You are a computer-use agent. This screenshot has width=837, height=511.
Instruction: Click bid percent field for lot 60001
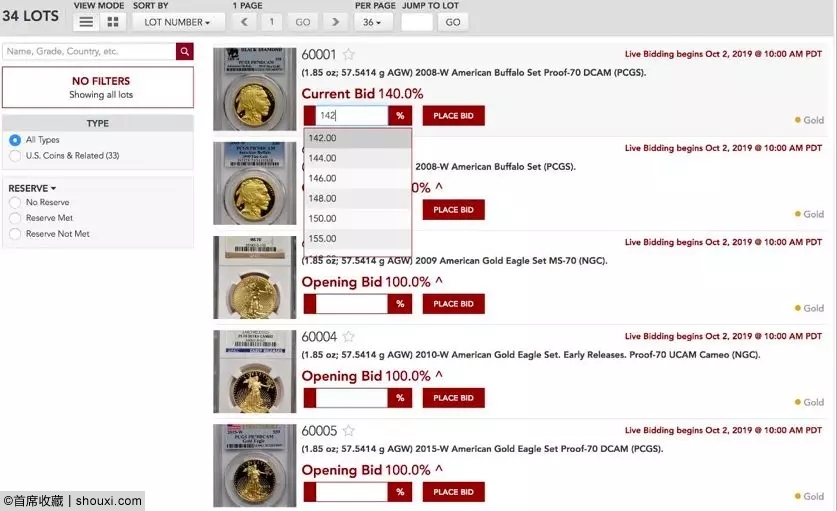click(x=352, y=116)
